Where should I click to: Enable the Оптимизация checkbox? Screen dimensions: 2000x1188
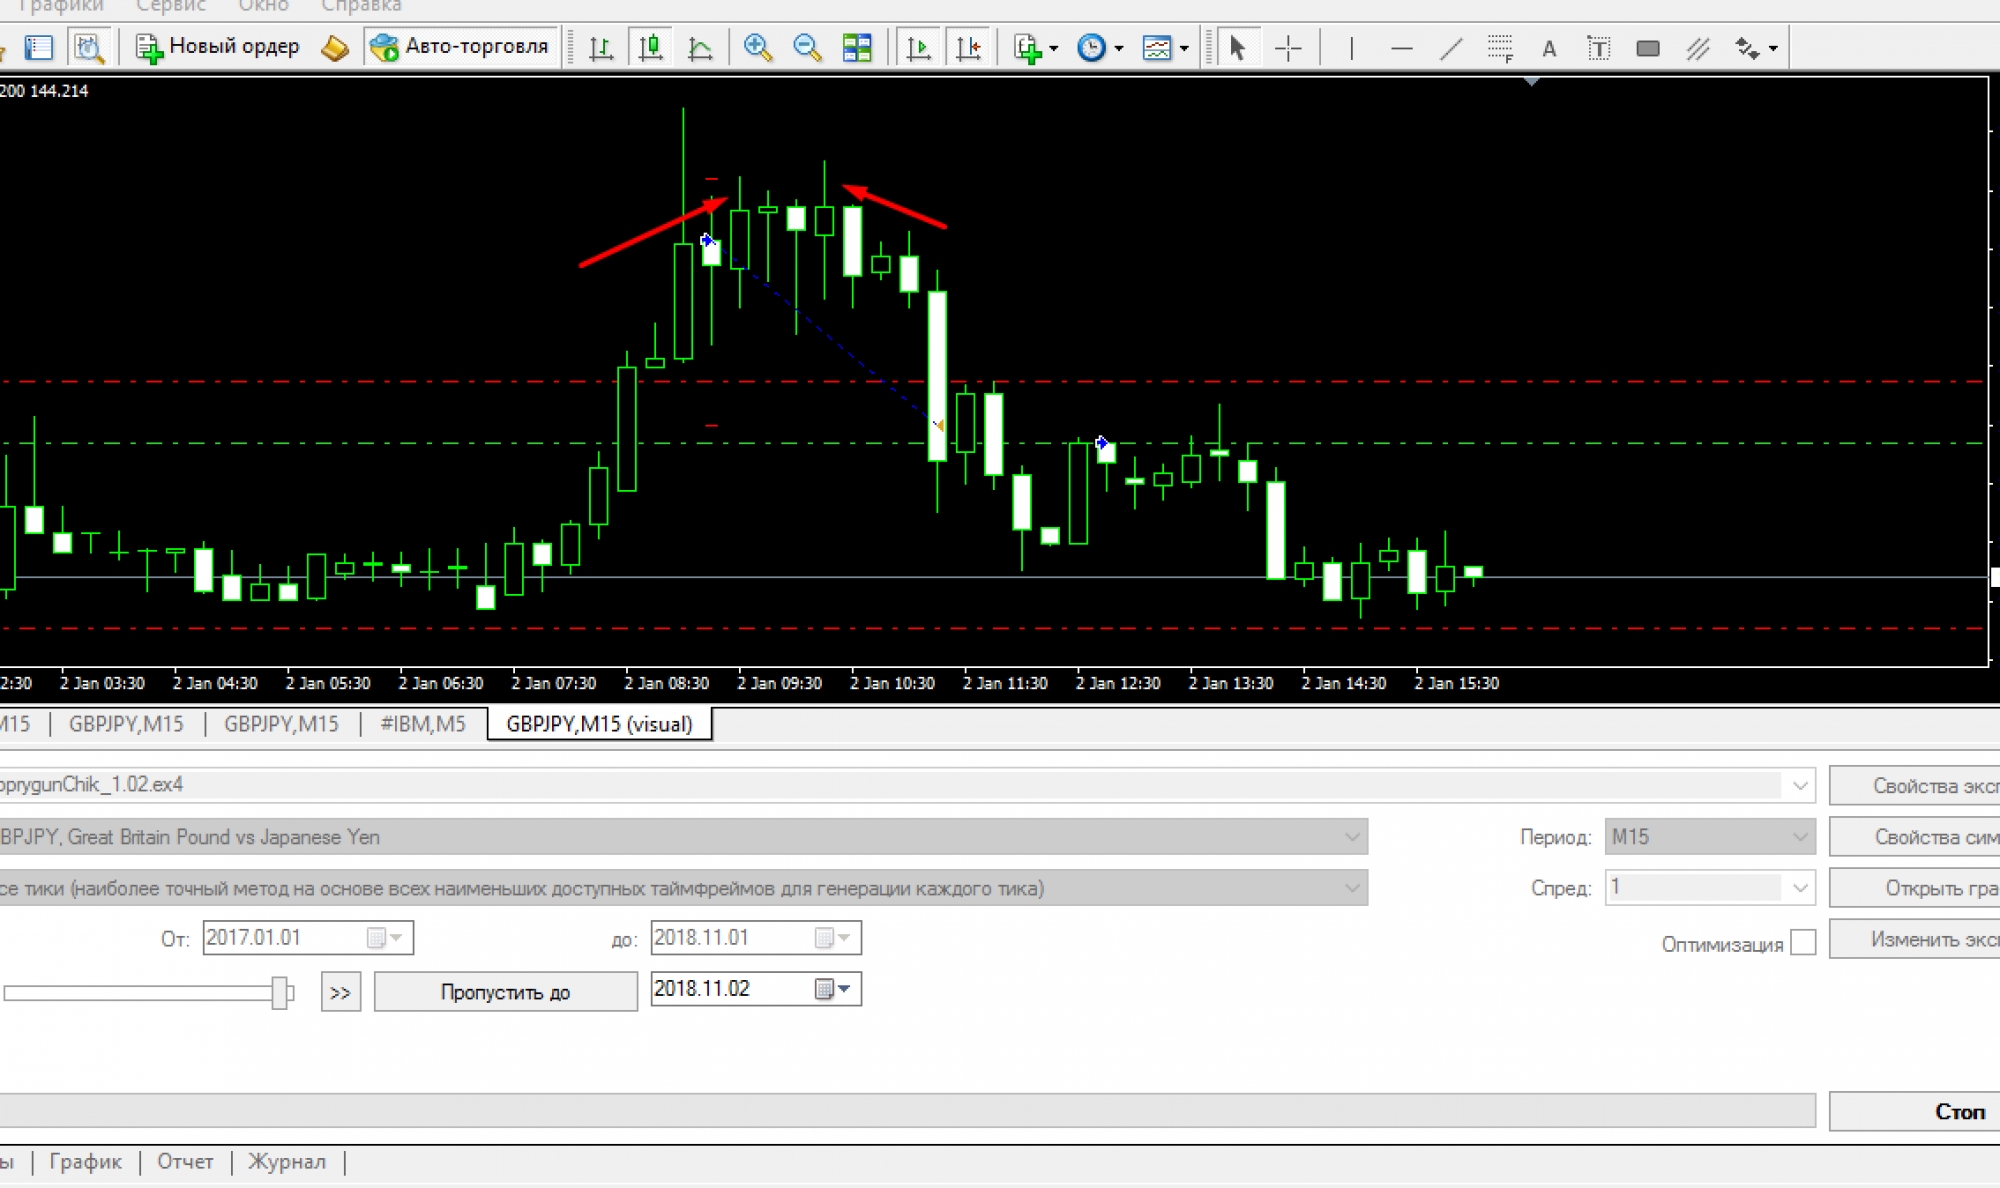[x=1802, y=943]
